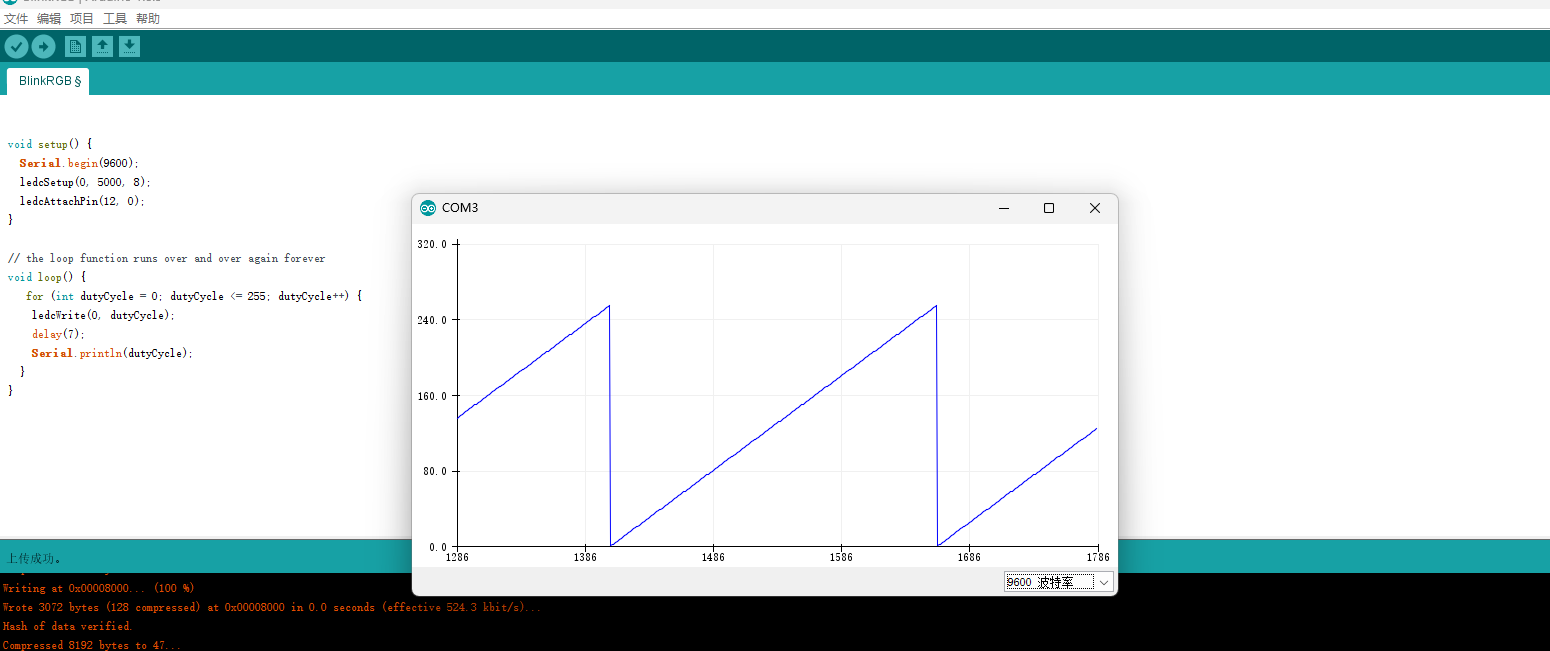Click the 80.0 y-axis label
This screenshot has width=1550, height=651.
tap(435, 472)
